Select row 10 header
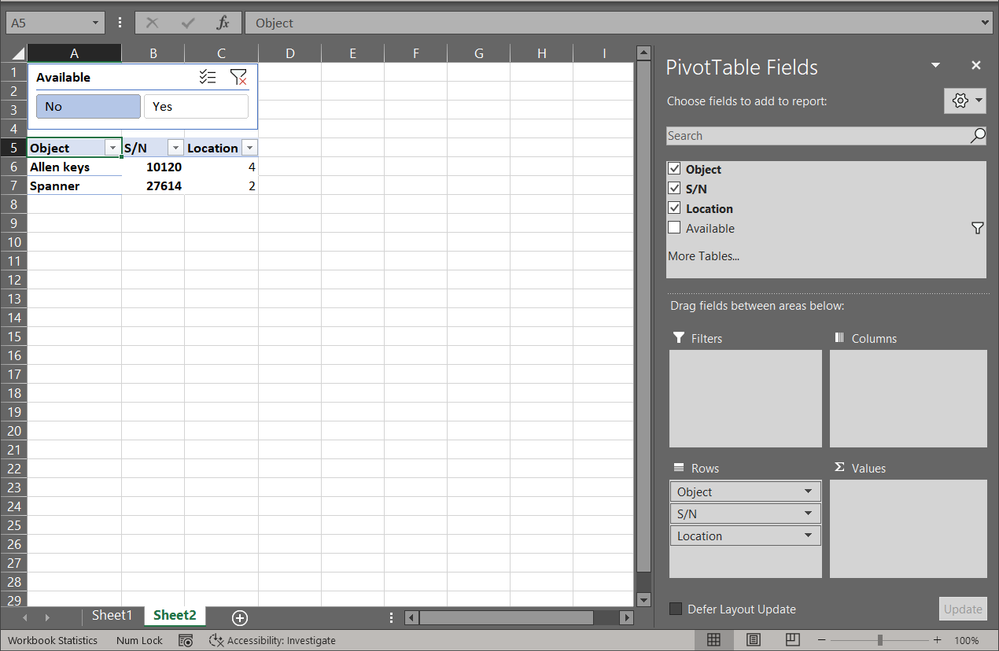 pyautogui.click(x=14, y=242)
